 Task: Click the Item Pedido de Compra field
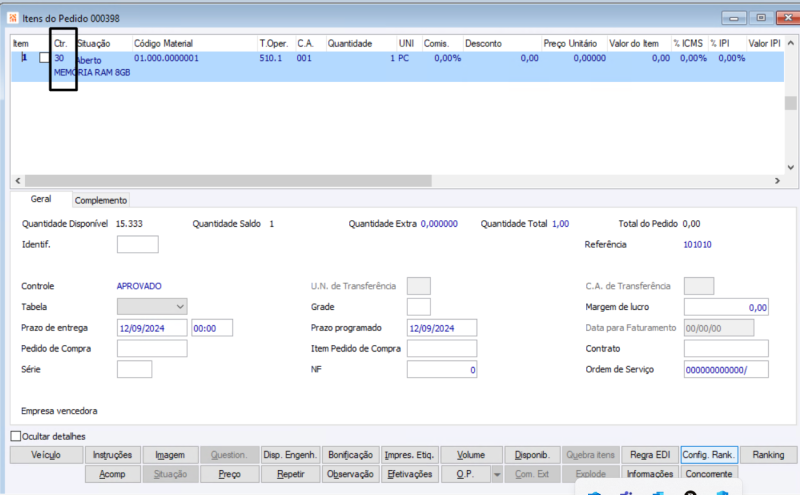coord(442,349)
